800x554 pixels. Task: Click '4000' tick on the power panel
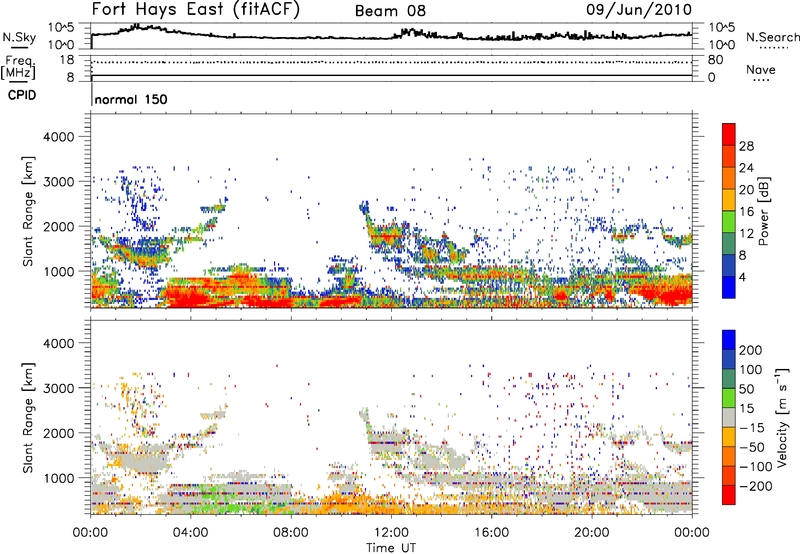[58, 137]
